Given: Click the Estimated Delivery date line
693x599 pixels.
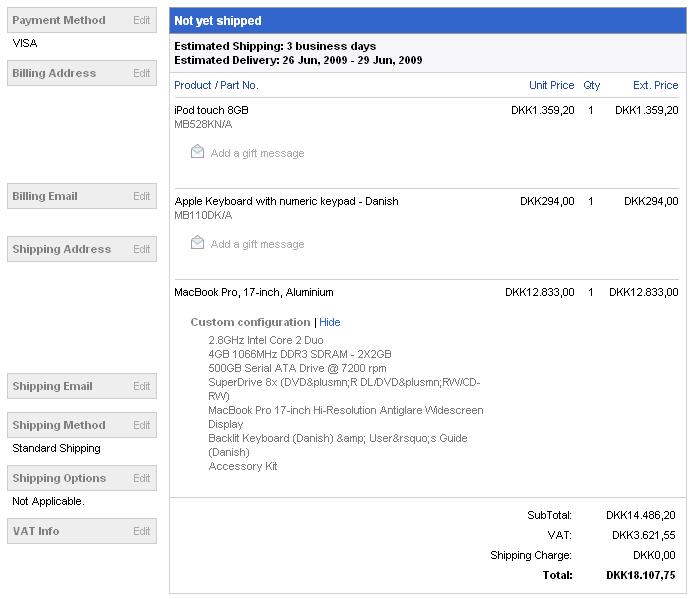Looking at the screenshot, I should pyautogui.click(x=298, y=60).
